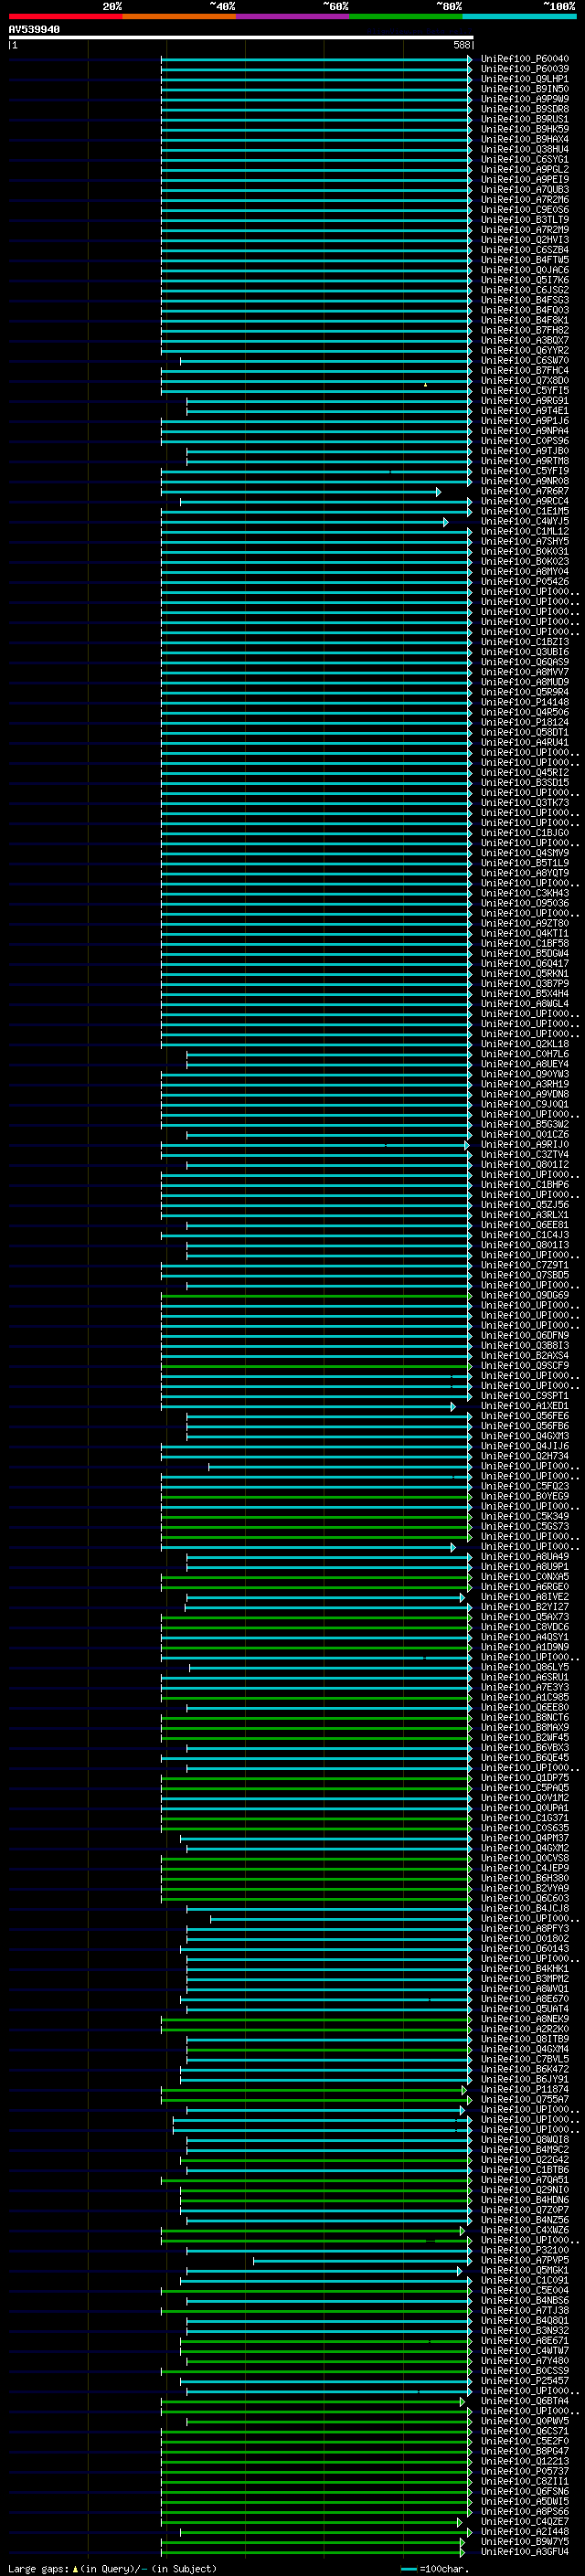Select the UniRef100_Q6Q417 label
Viewport: 585px width, 2576px height.
(x=524, y=963)
